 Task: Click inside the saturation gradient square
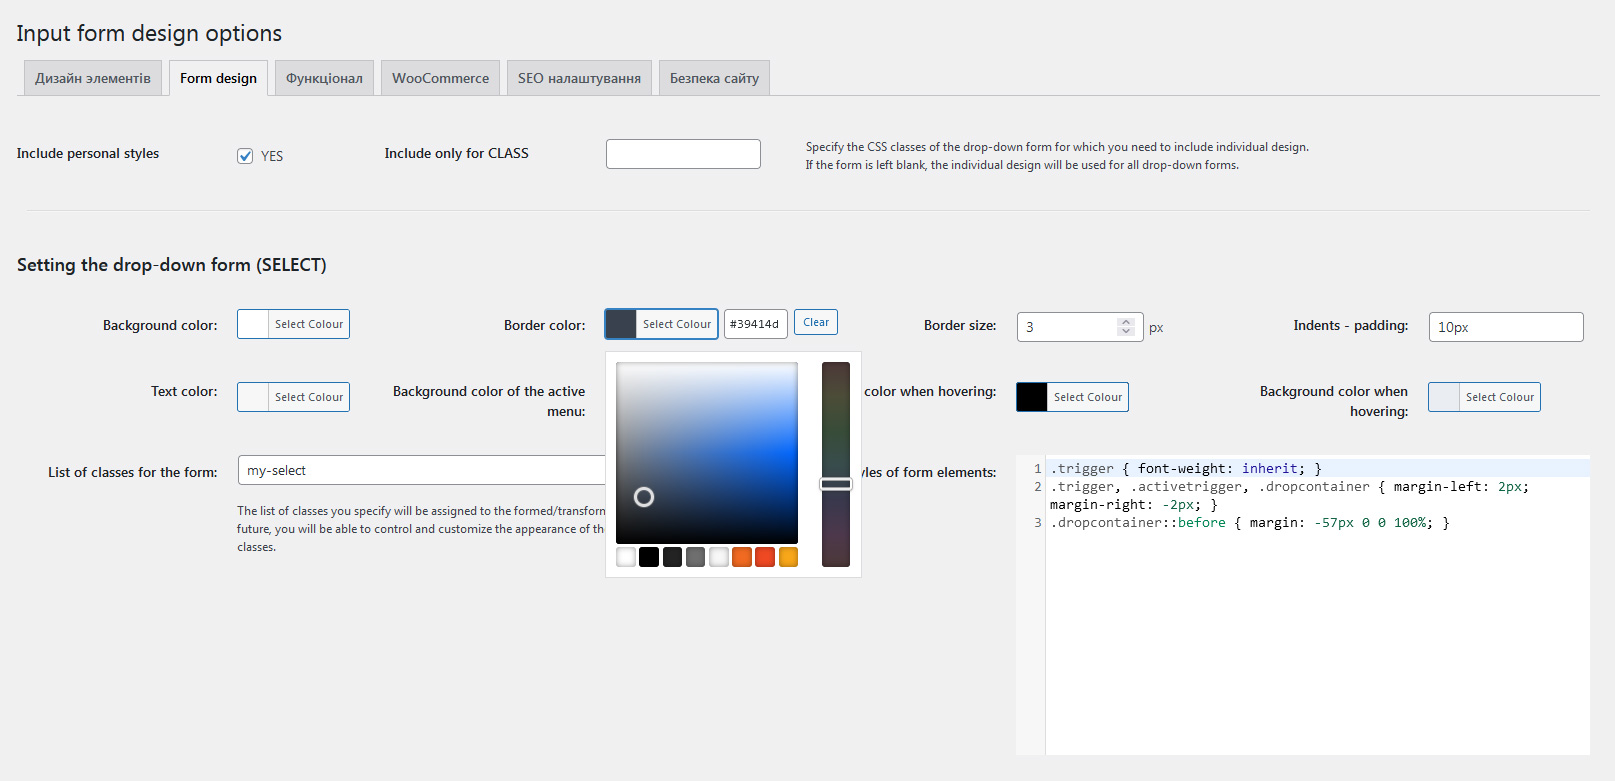tap(707, 453)
